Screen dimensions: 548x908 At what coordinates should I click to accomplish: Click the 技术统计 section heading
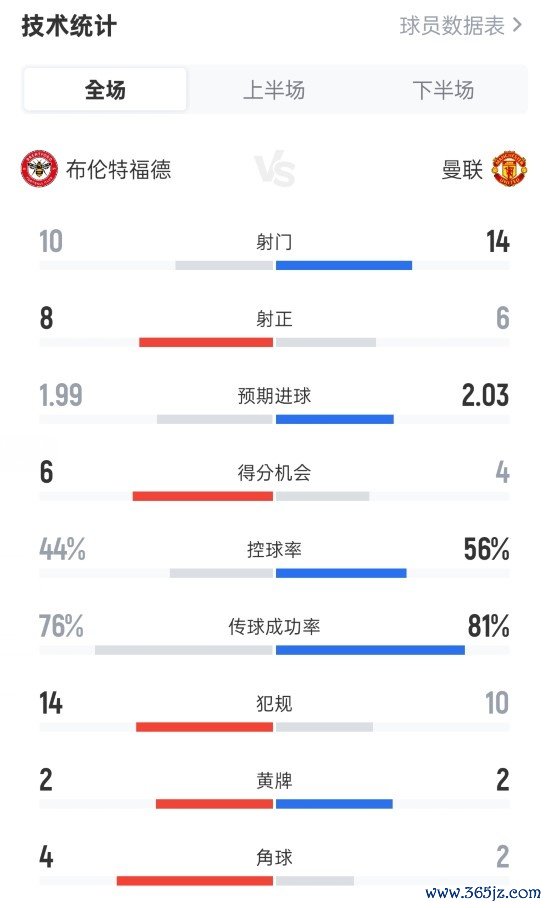point(69,26)
